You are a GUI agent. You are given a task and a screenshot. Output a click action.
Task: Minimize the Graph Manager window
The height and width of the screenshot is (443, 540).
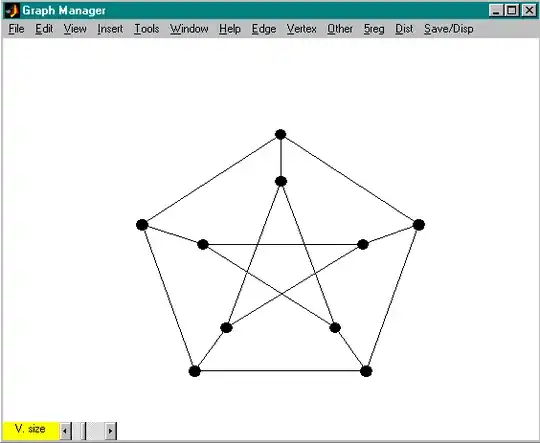click(x=496, y=11)
